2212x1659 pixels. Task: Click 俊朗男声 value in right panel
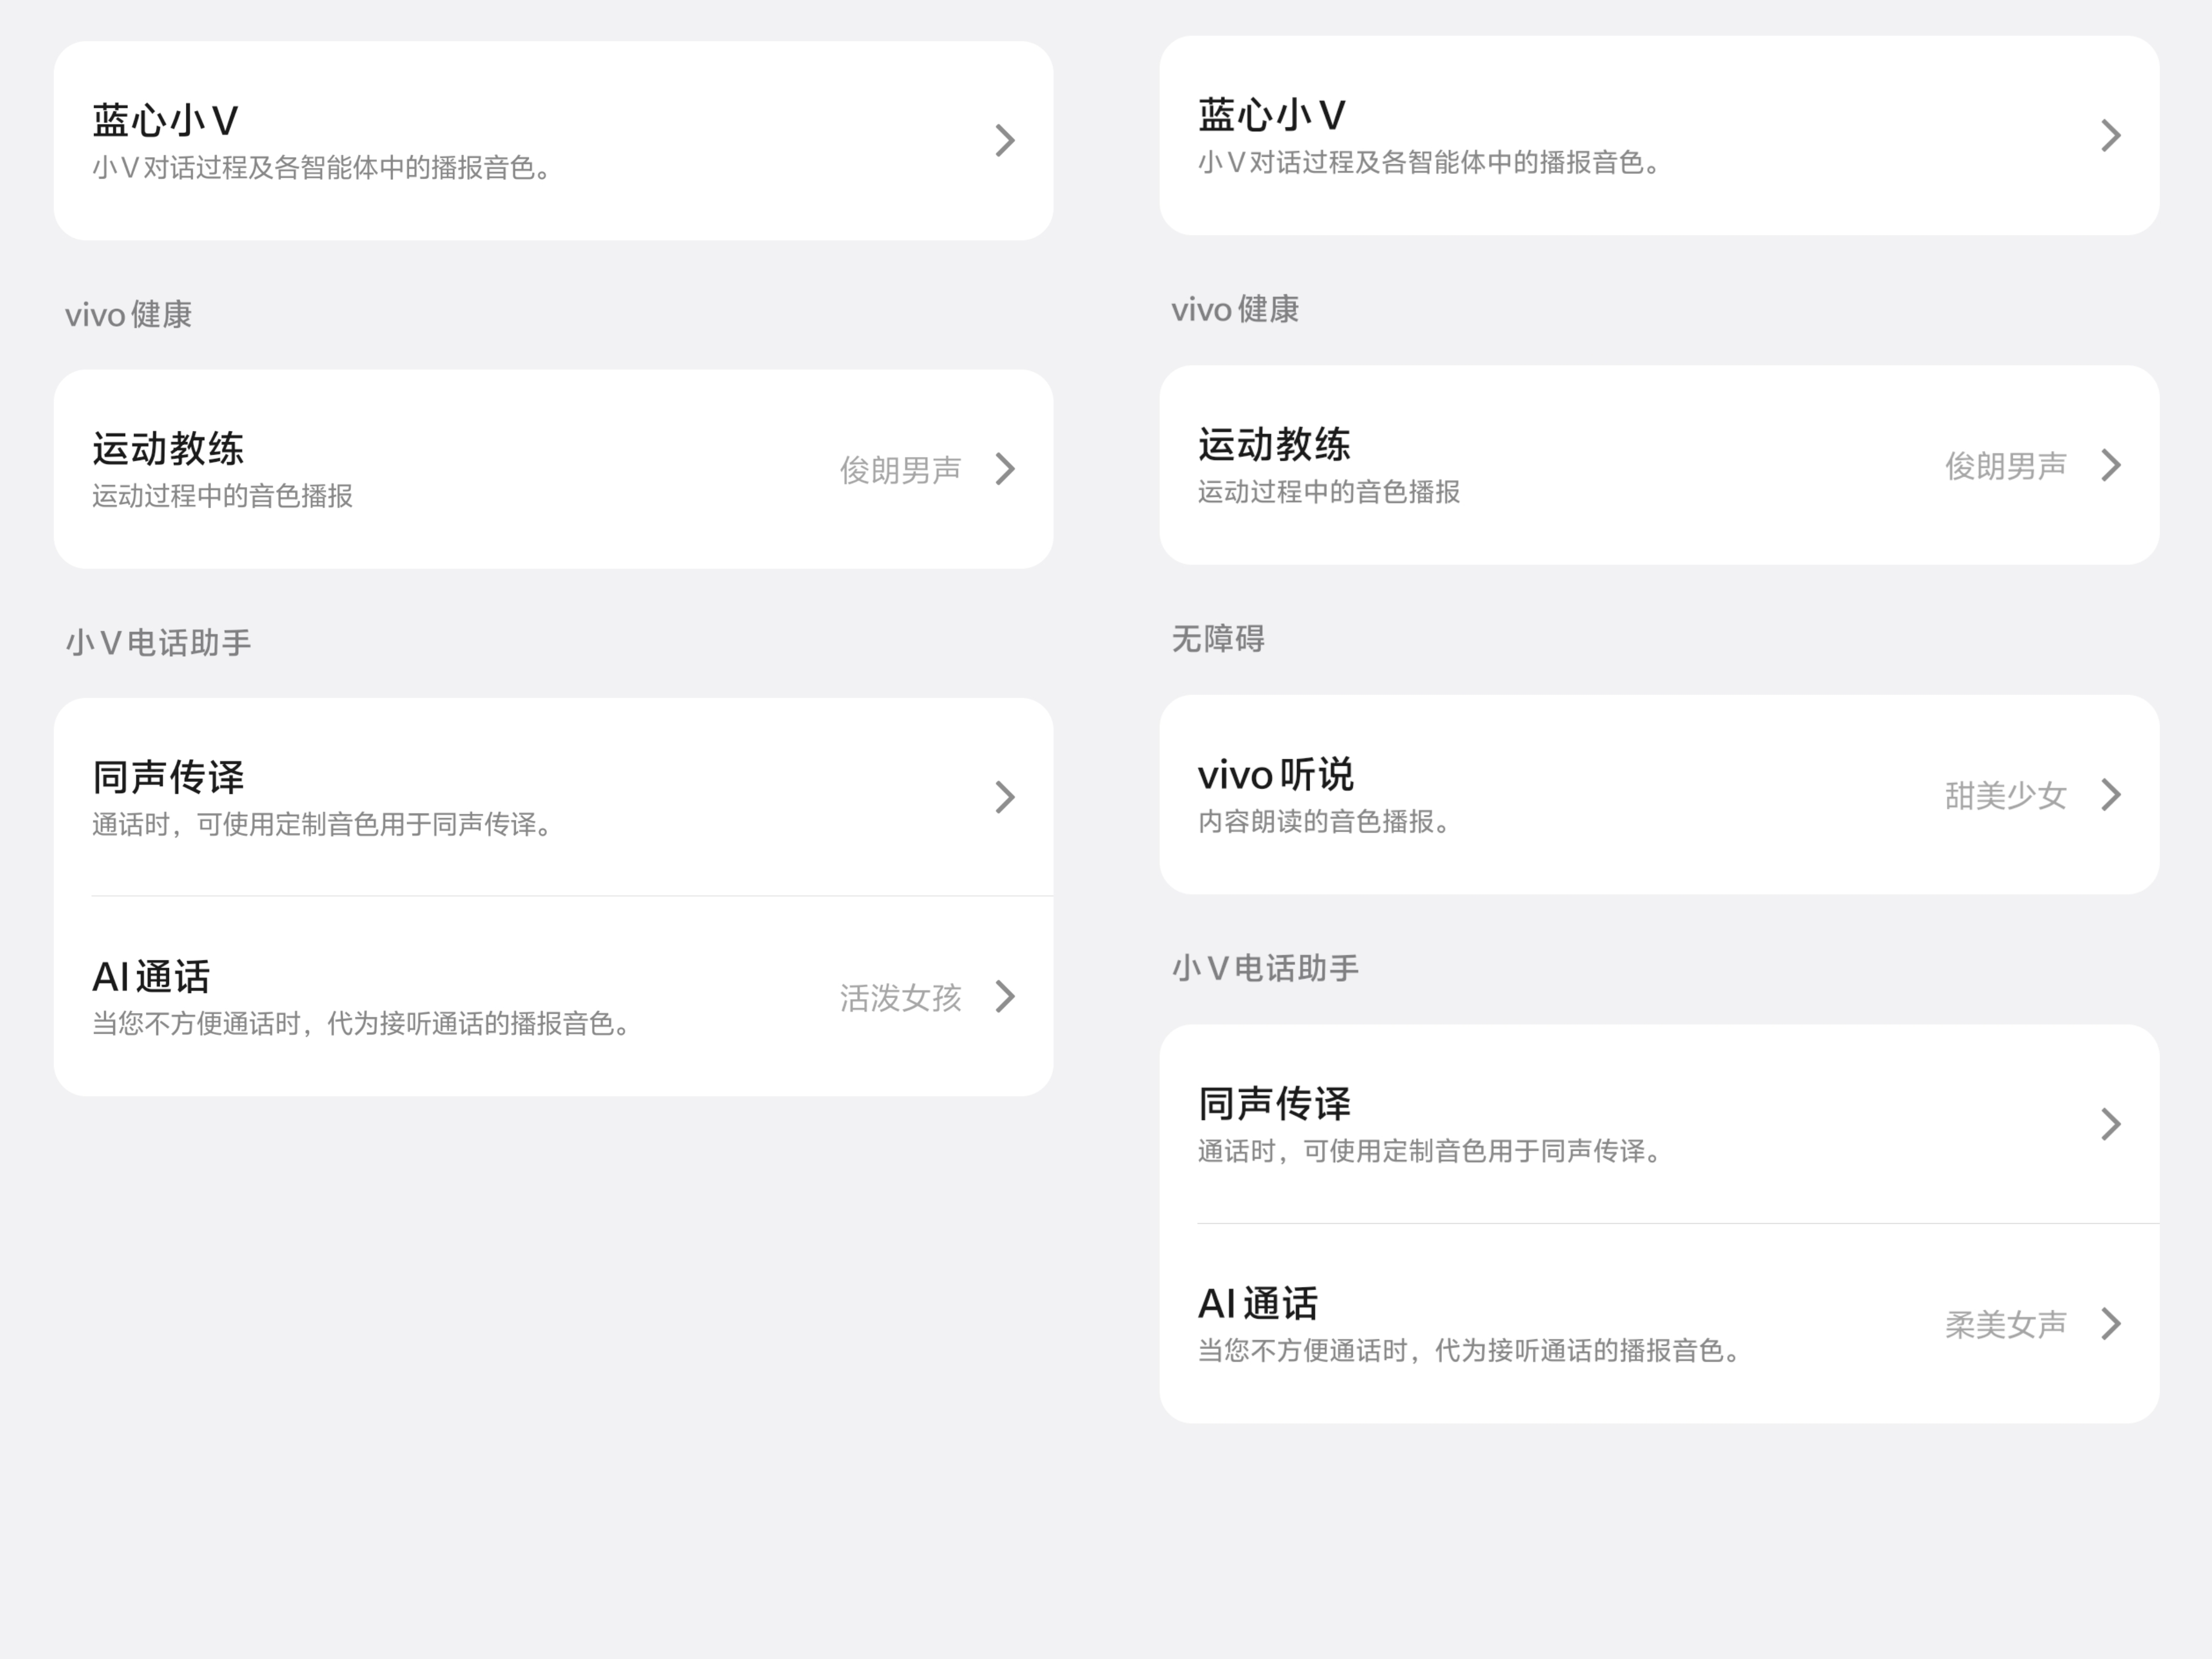(2006, 466)
